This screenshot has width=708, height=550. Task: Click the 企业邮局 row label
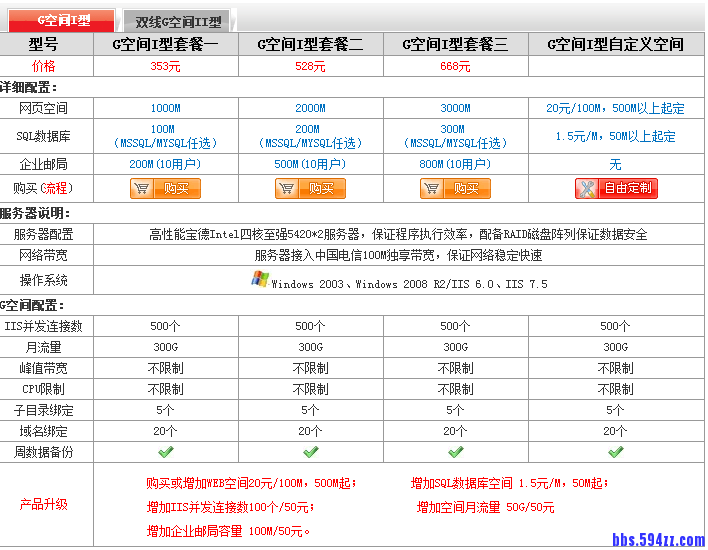coord(43,164)
